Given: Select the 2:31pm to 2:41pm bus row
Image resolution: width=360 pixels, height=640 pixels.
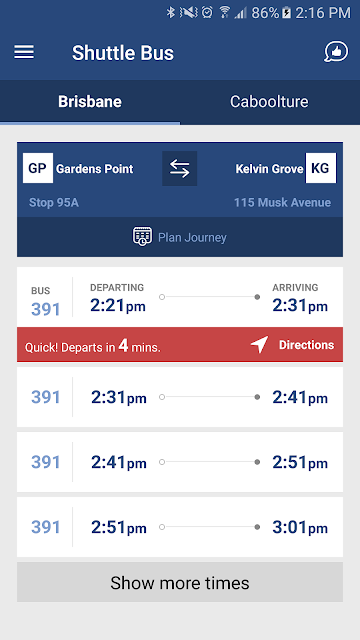Looking at the screenshot, I should pyautogui.click(x=180, y=397).
